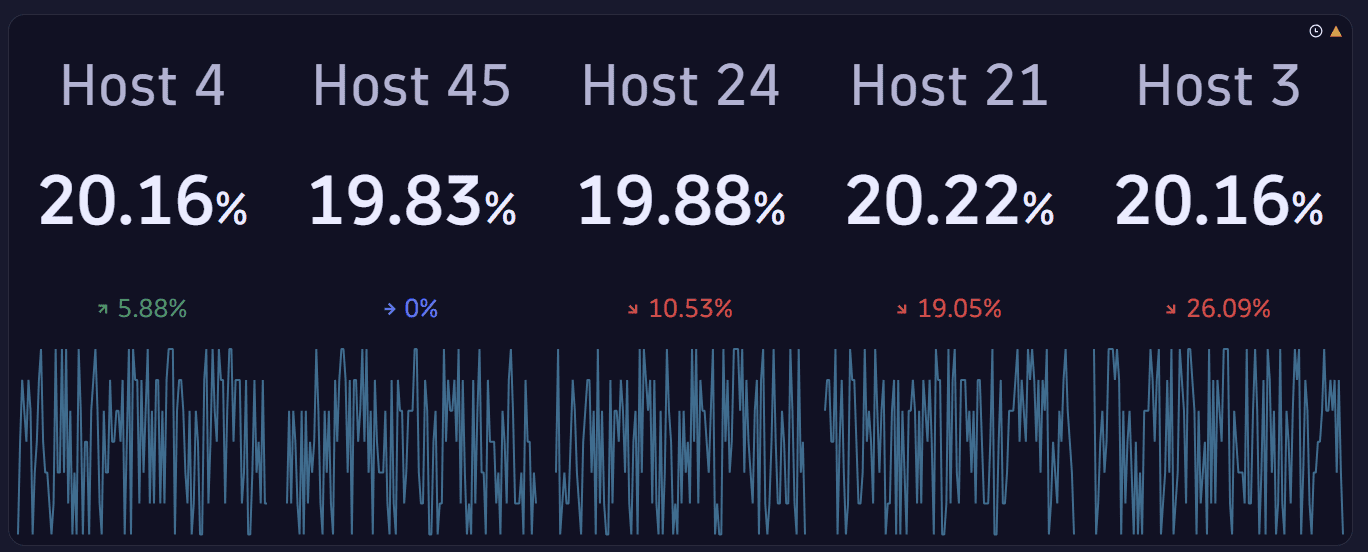Select the Host 3 title

(1218, 86)
